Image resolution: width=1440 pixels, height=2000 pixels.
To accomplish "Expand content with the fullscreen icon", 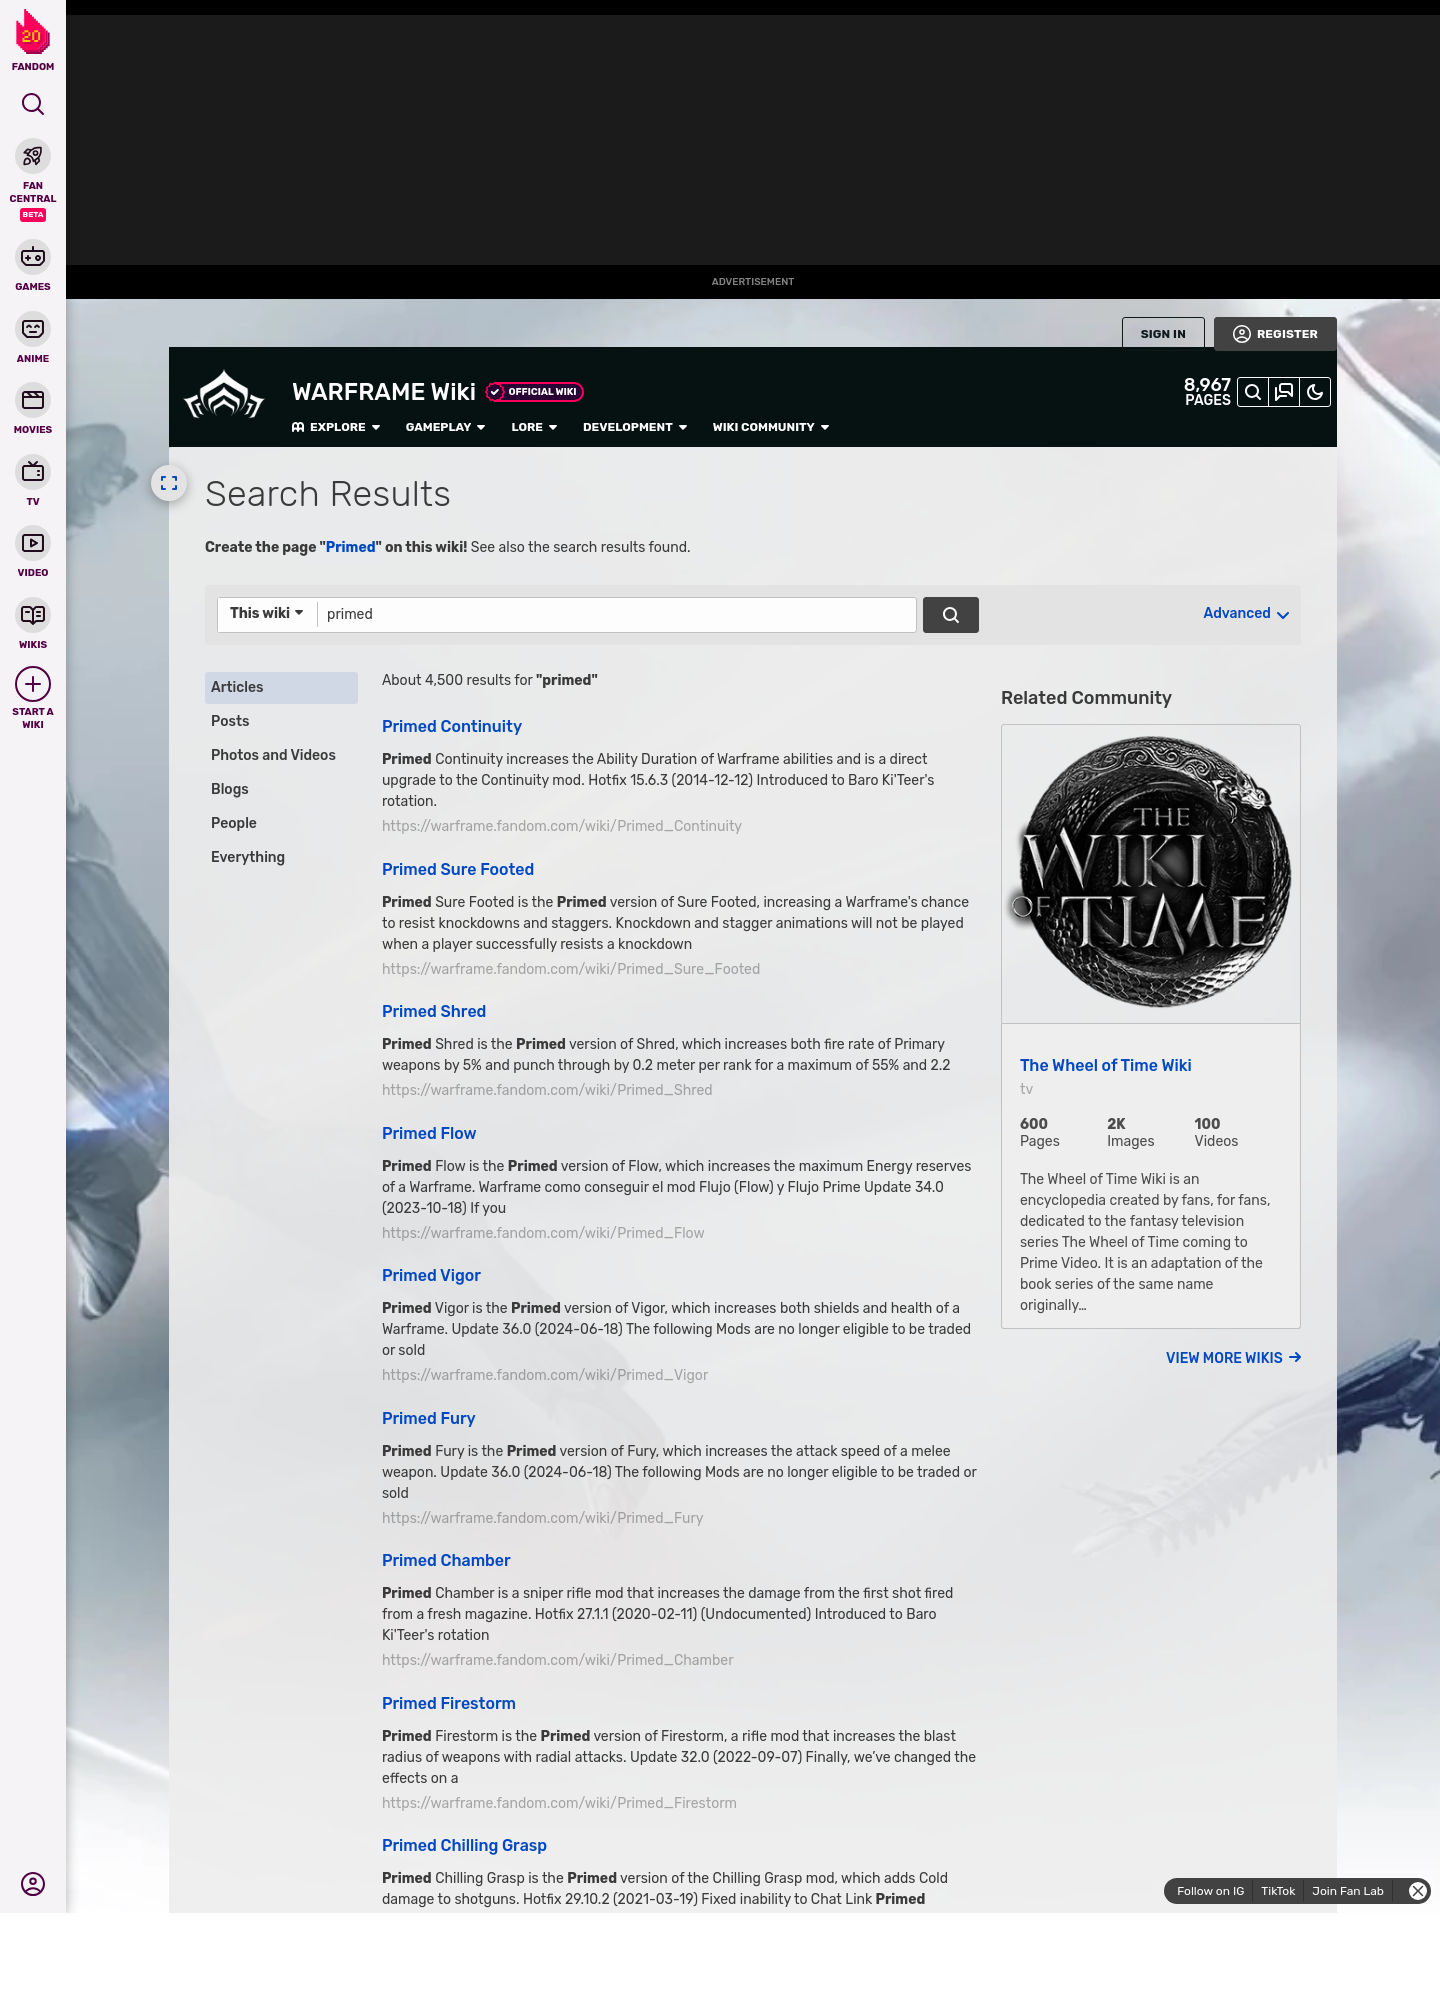I will click(x=169, y=483).
